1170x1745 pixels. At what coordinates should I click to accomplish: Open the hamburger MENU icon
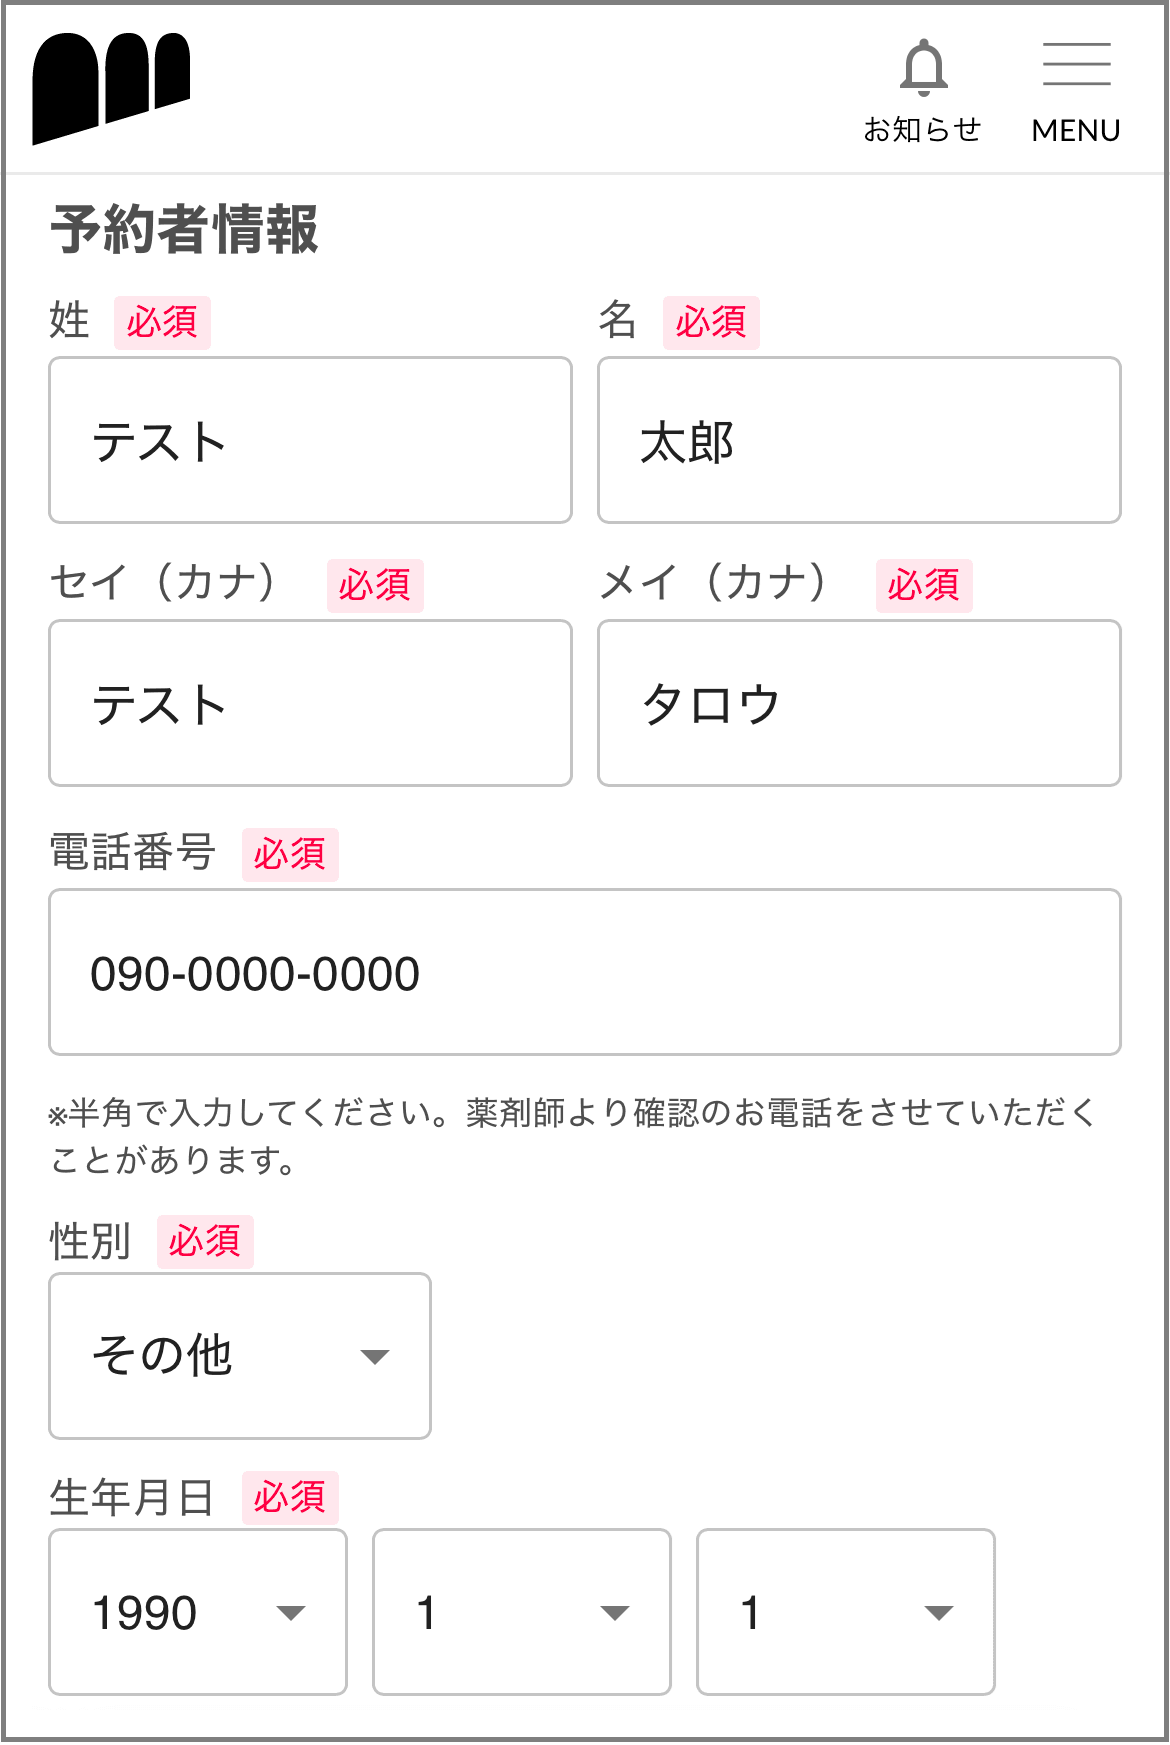(x=1076, y=65)
